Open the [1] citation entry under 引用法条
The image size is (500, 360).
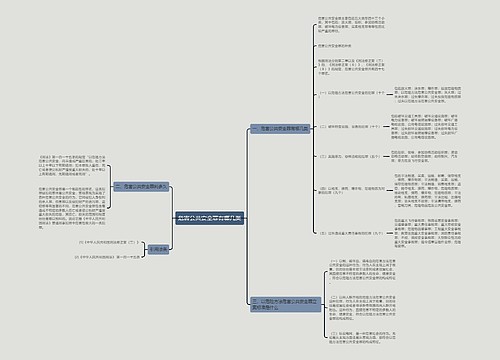109,242
